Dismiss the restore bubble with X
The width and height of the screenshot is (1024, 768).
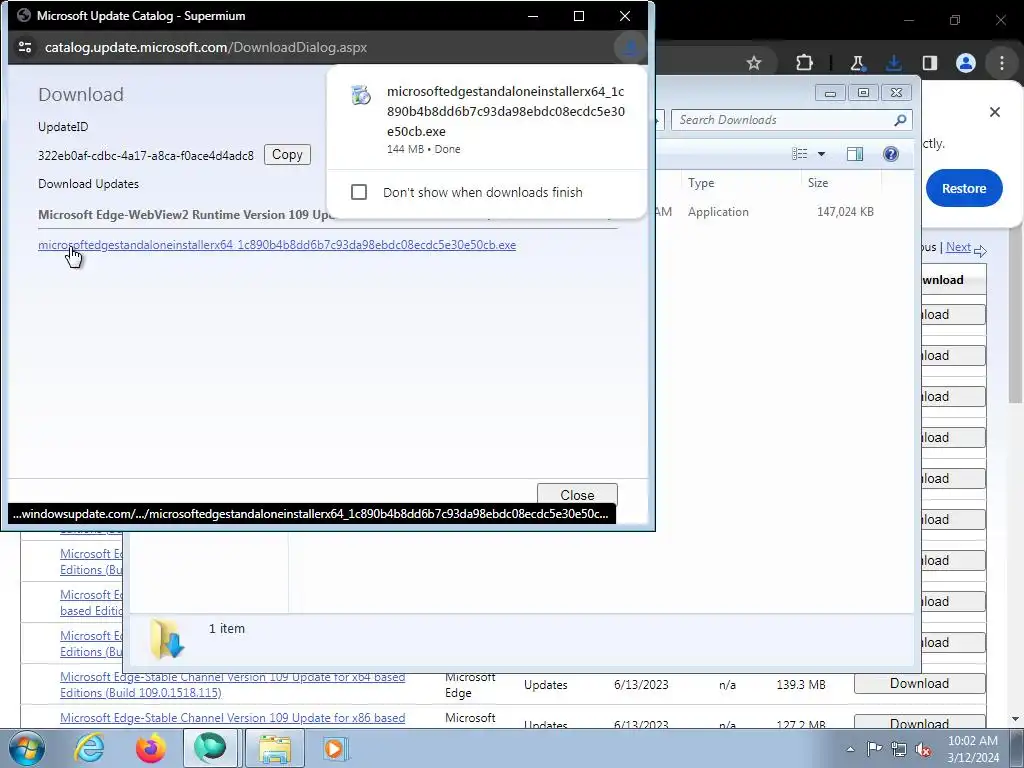point(995,112)
